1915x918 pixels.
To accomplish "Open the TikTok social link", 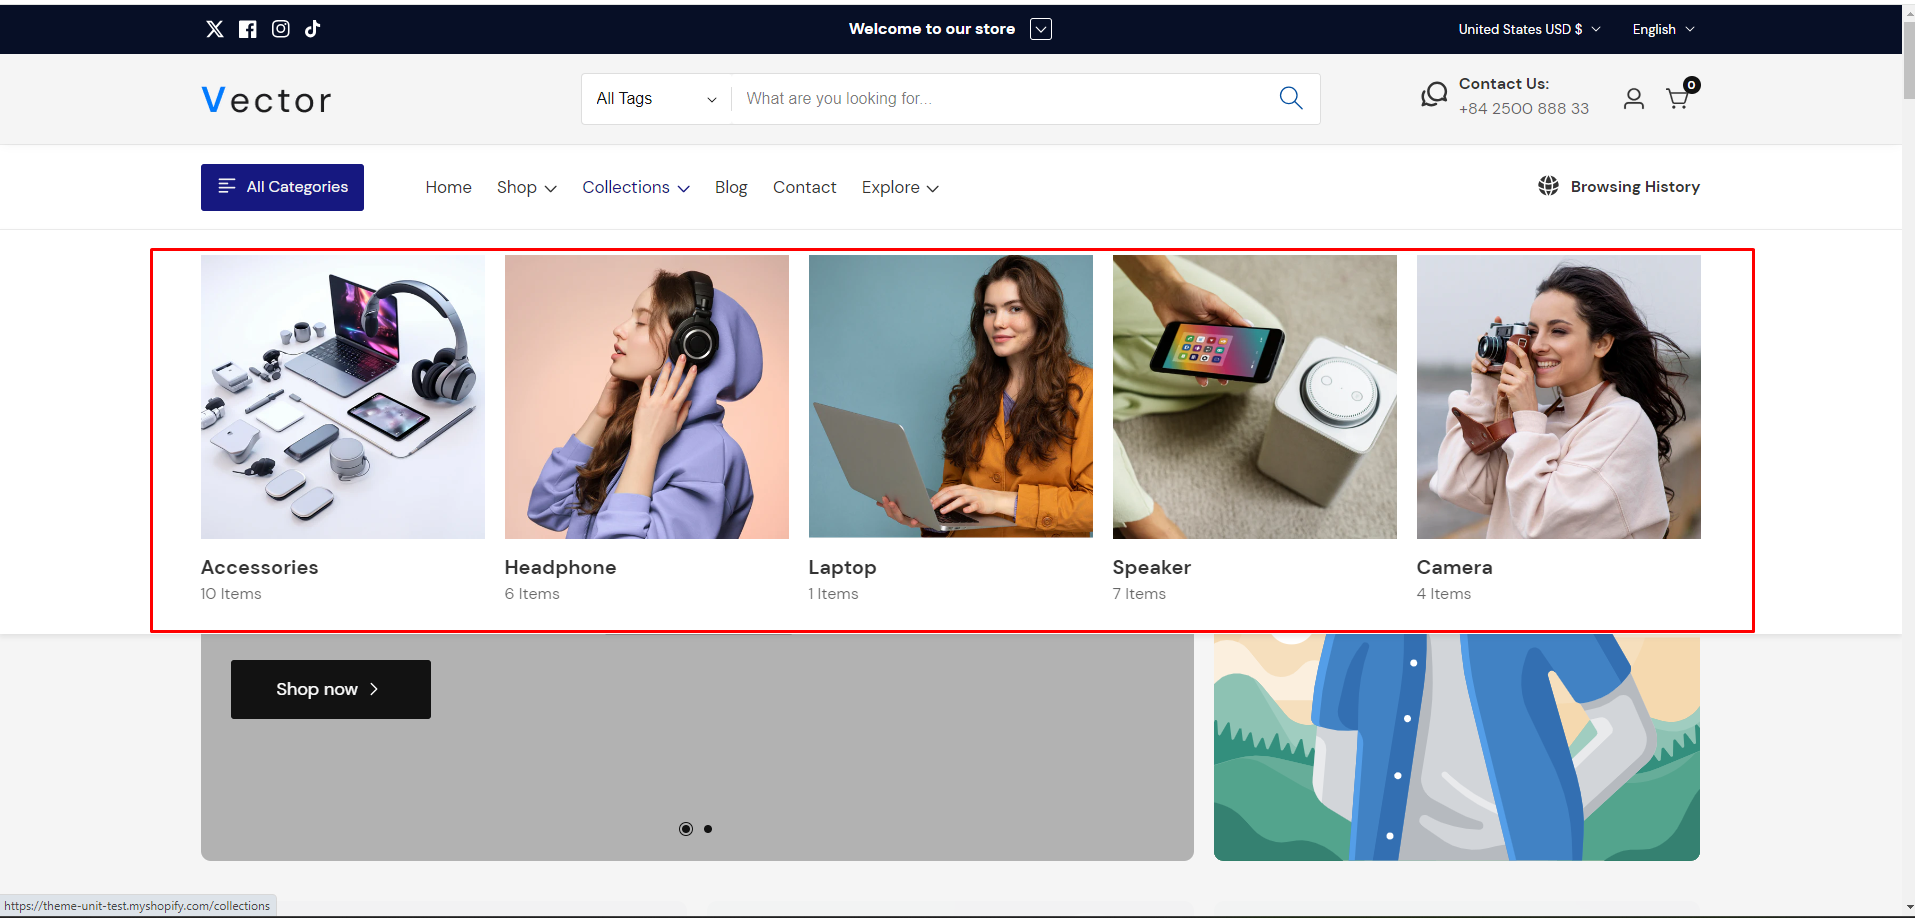I will click(x=313, y=29).
